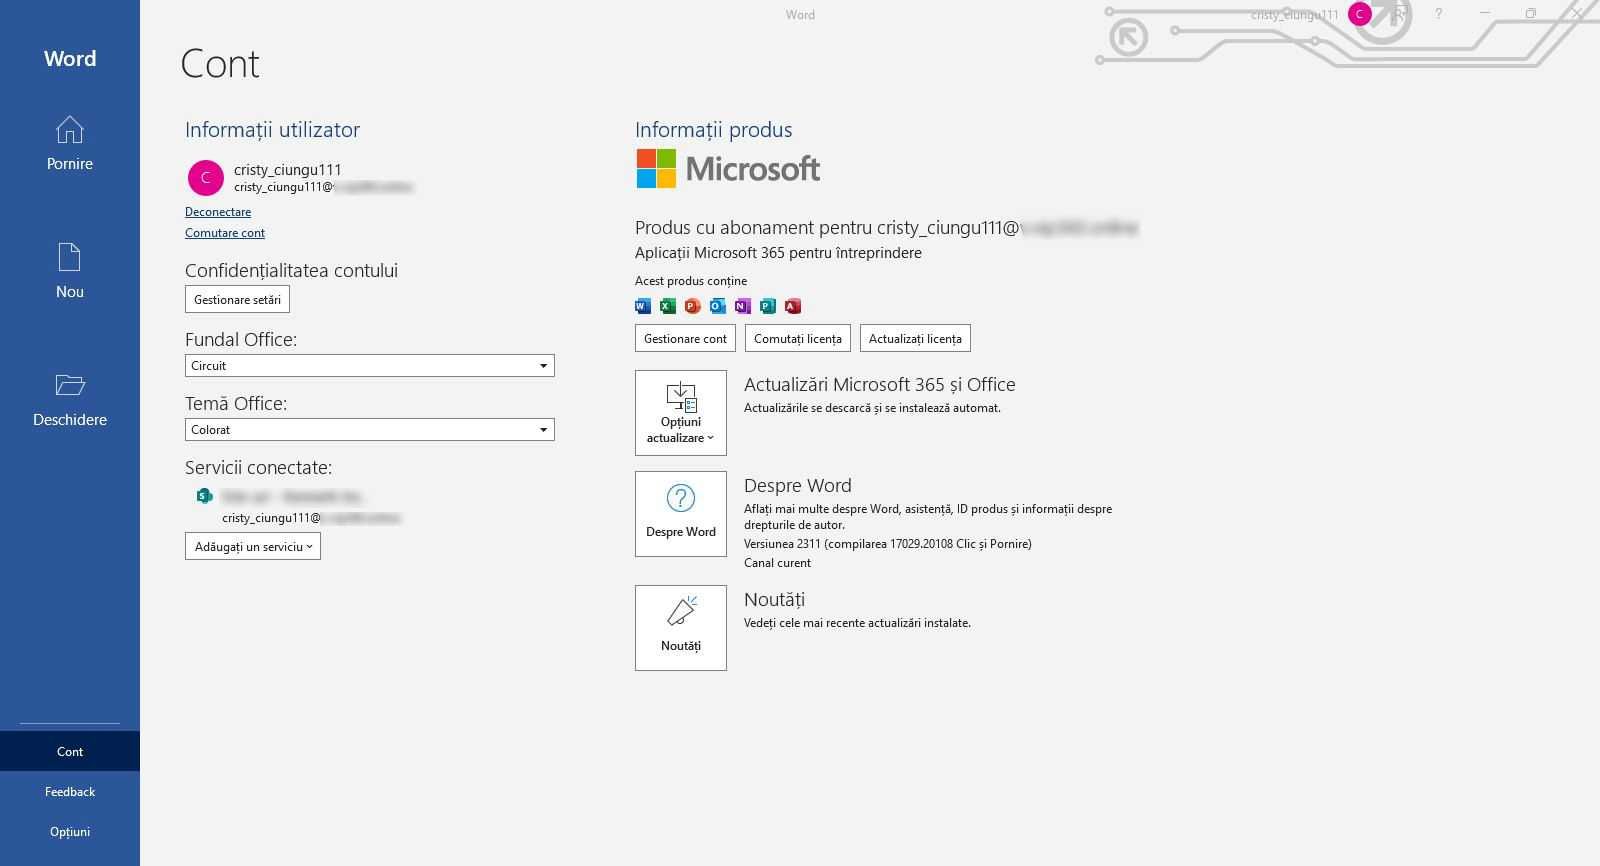Screen dimensions: 1600x866
Task: Click the Actualizați licența button
Action: [x=915, y=338]
